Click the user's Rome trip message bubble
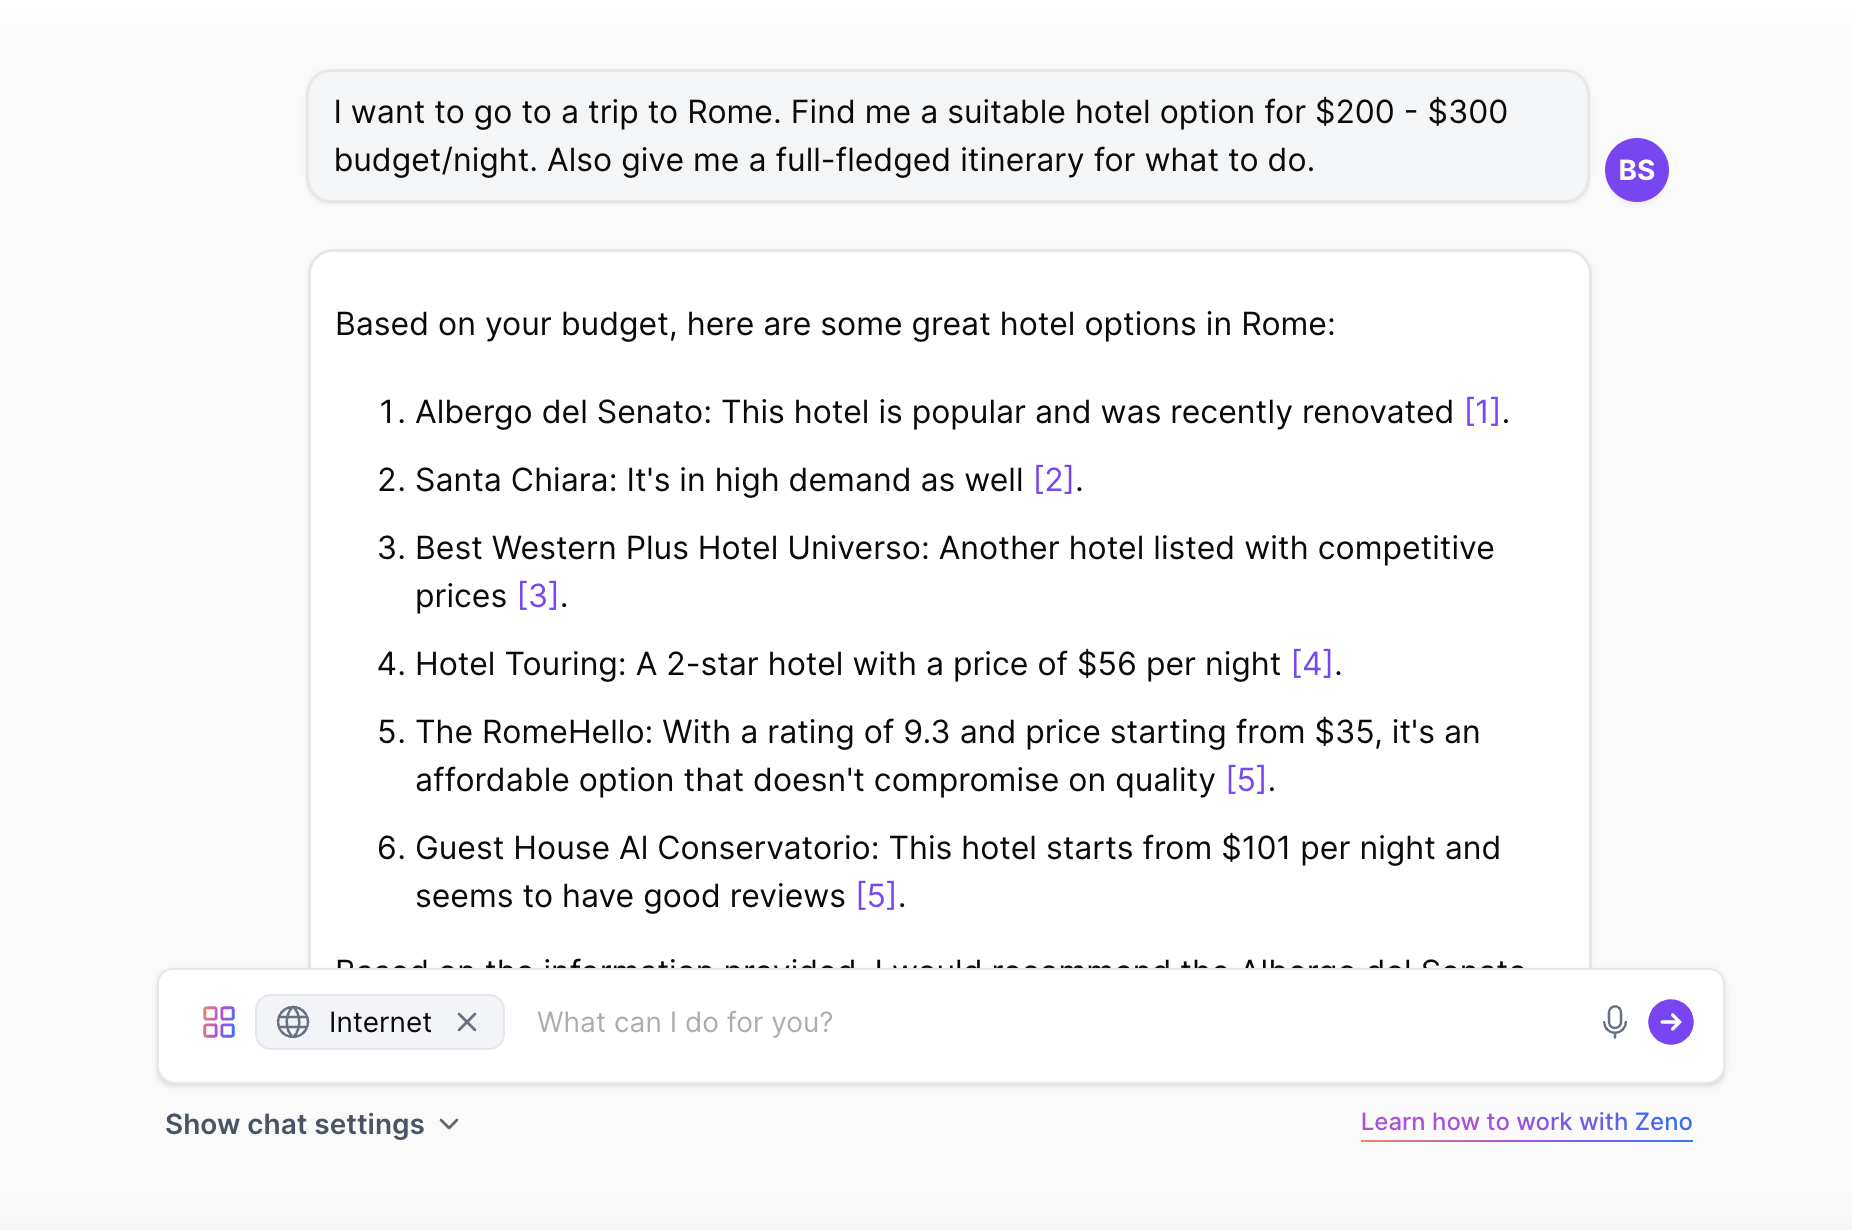 (948, 136)
